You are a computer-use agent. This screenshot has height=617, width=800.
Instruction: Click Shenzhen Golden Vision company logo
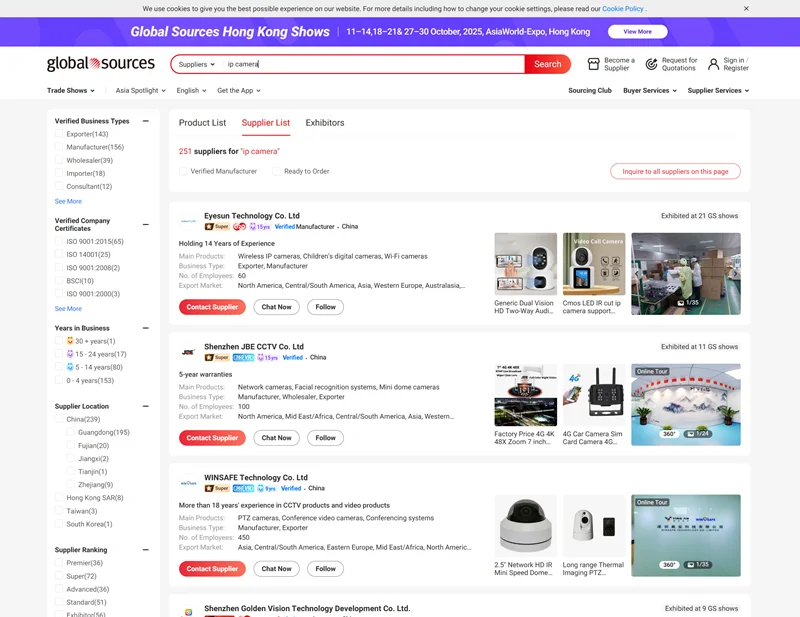click(188, 612)
